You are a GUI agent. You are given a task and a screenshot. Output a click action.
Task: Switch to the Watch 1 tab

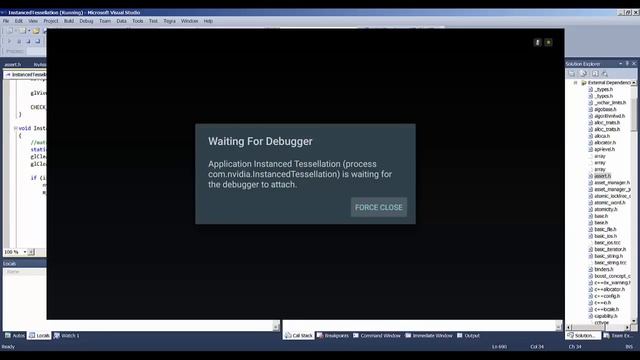(67, 336)
